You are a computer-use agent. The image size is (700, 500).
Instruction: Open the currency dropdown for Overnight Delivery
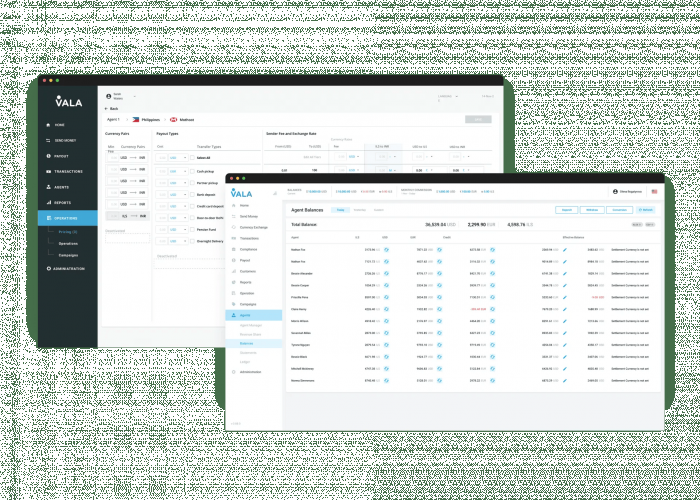tap(178, 241)
